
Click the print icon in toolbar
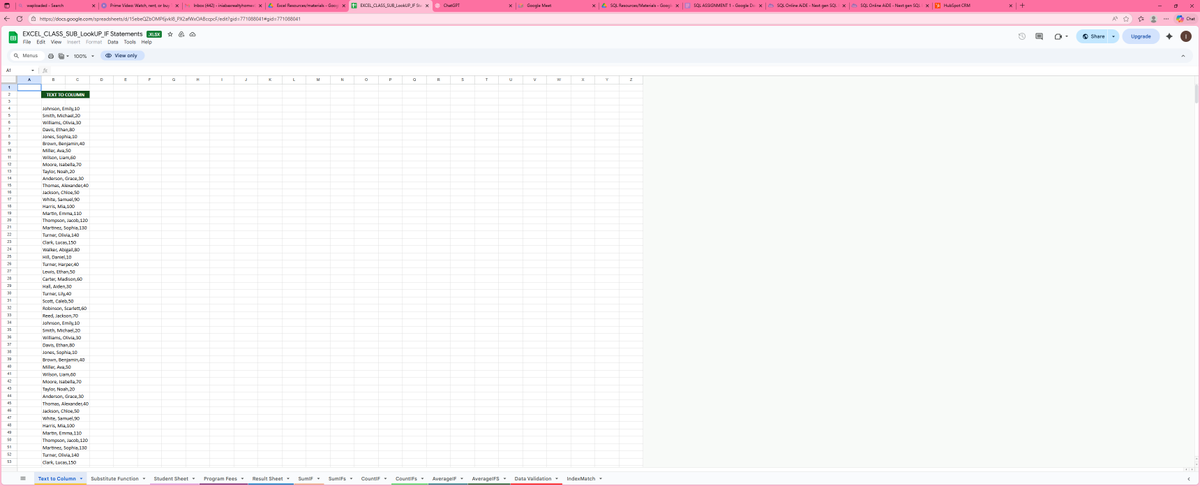click(x=51, y=56)
